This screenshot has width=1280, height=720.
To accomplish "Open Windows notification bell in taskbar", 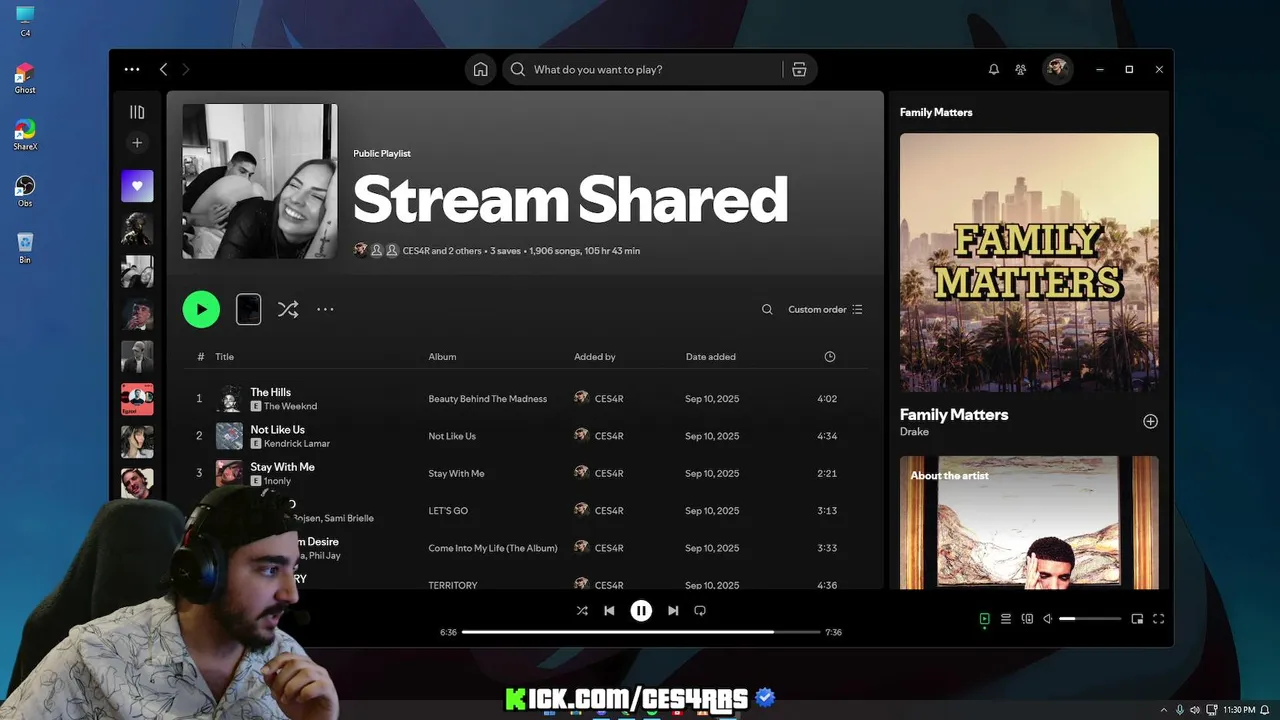I will (x=1266, y=710).
